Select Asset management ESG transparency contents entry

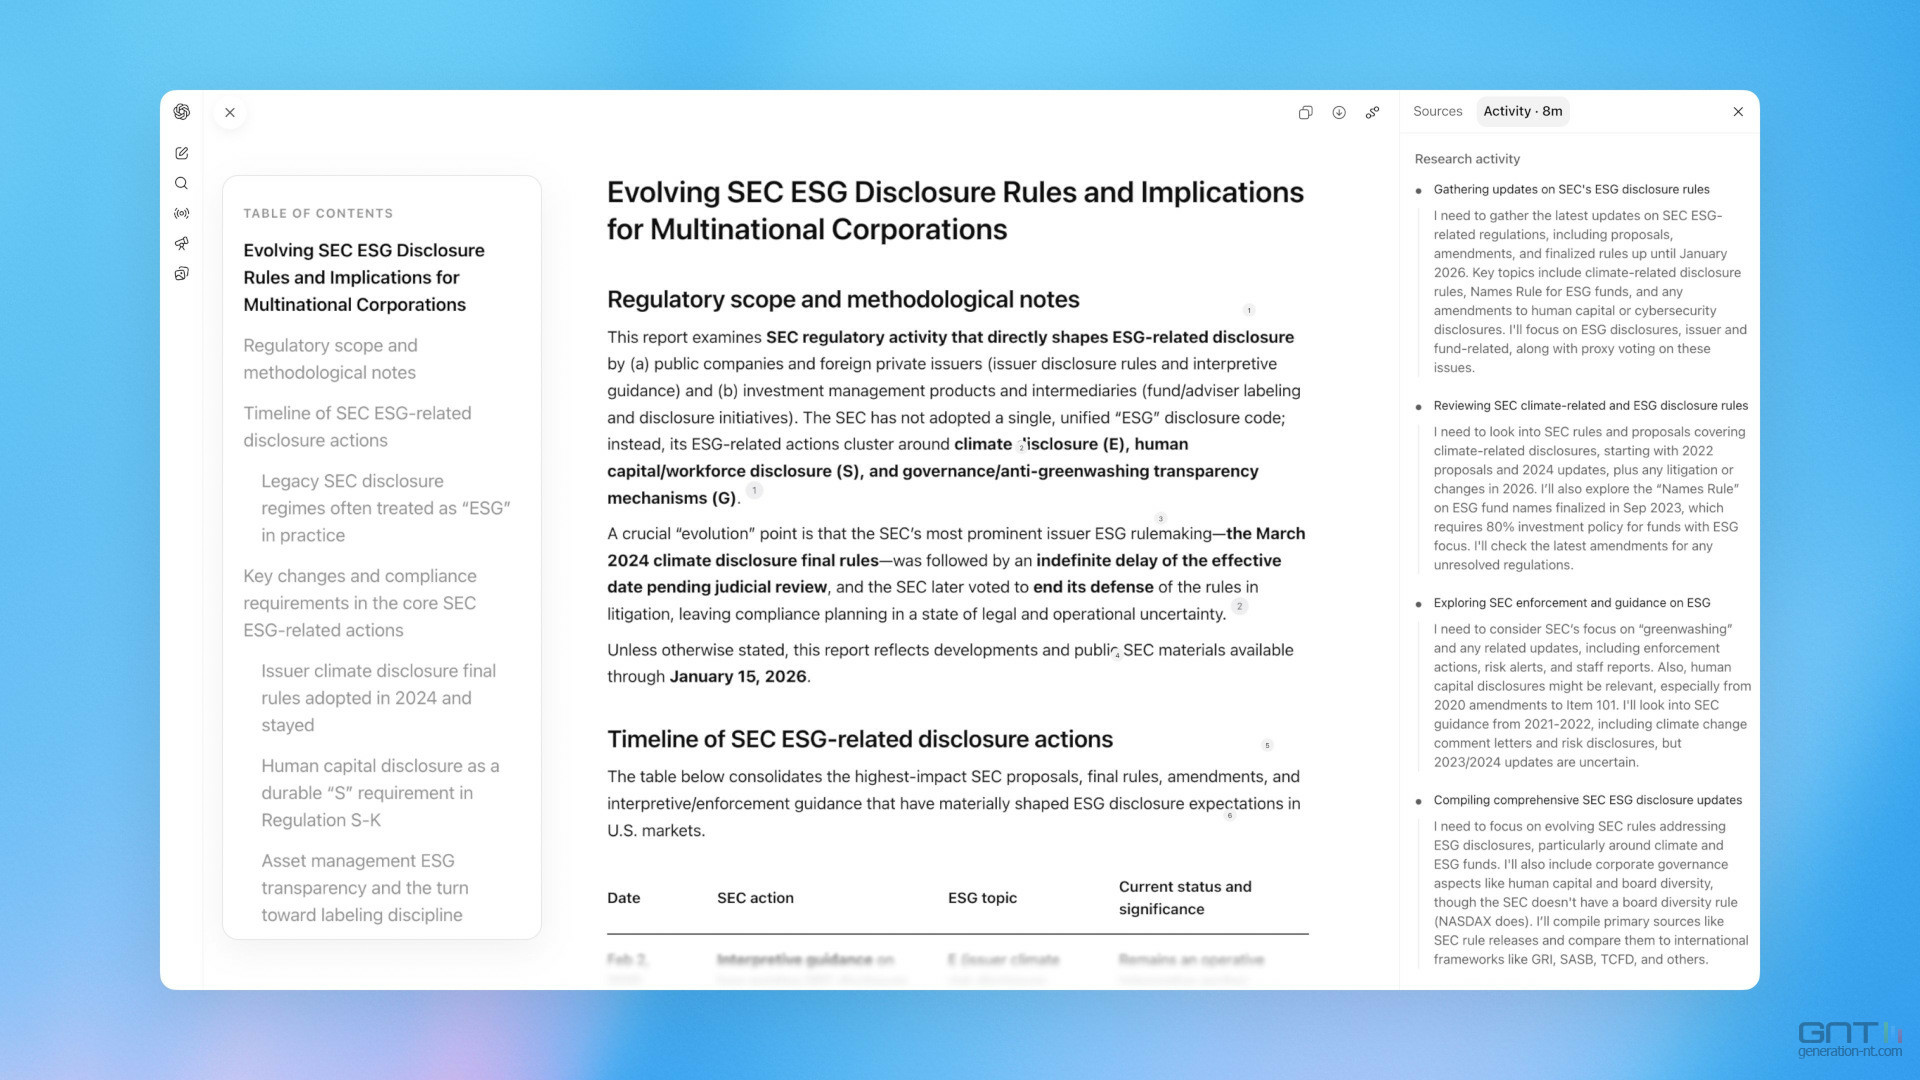point(364,887)
